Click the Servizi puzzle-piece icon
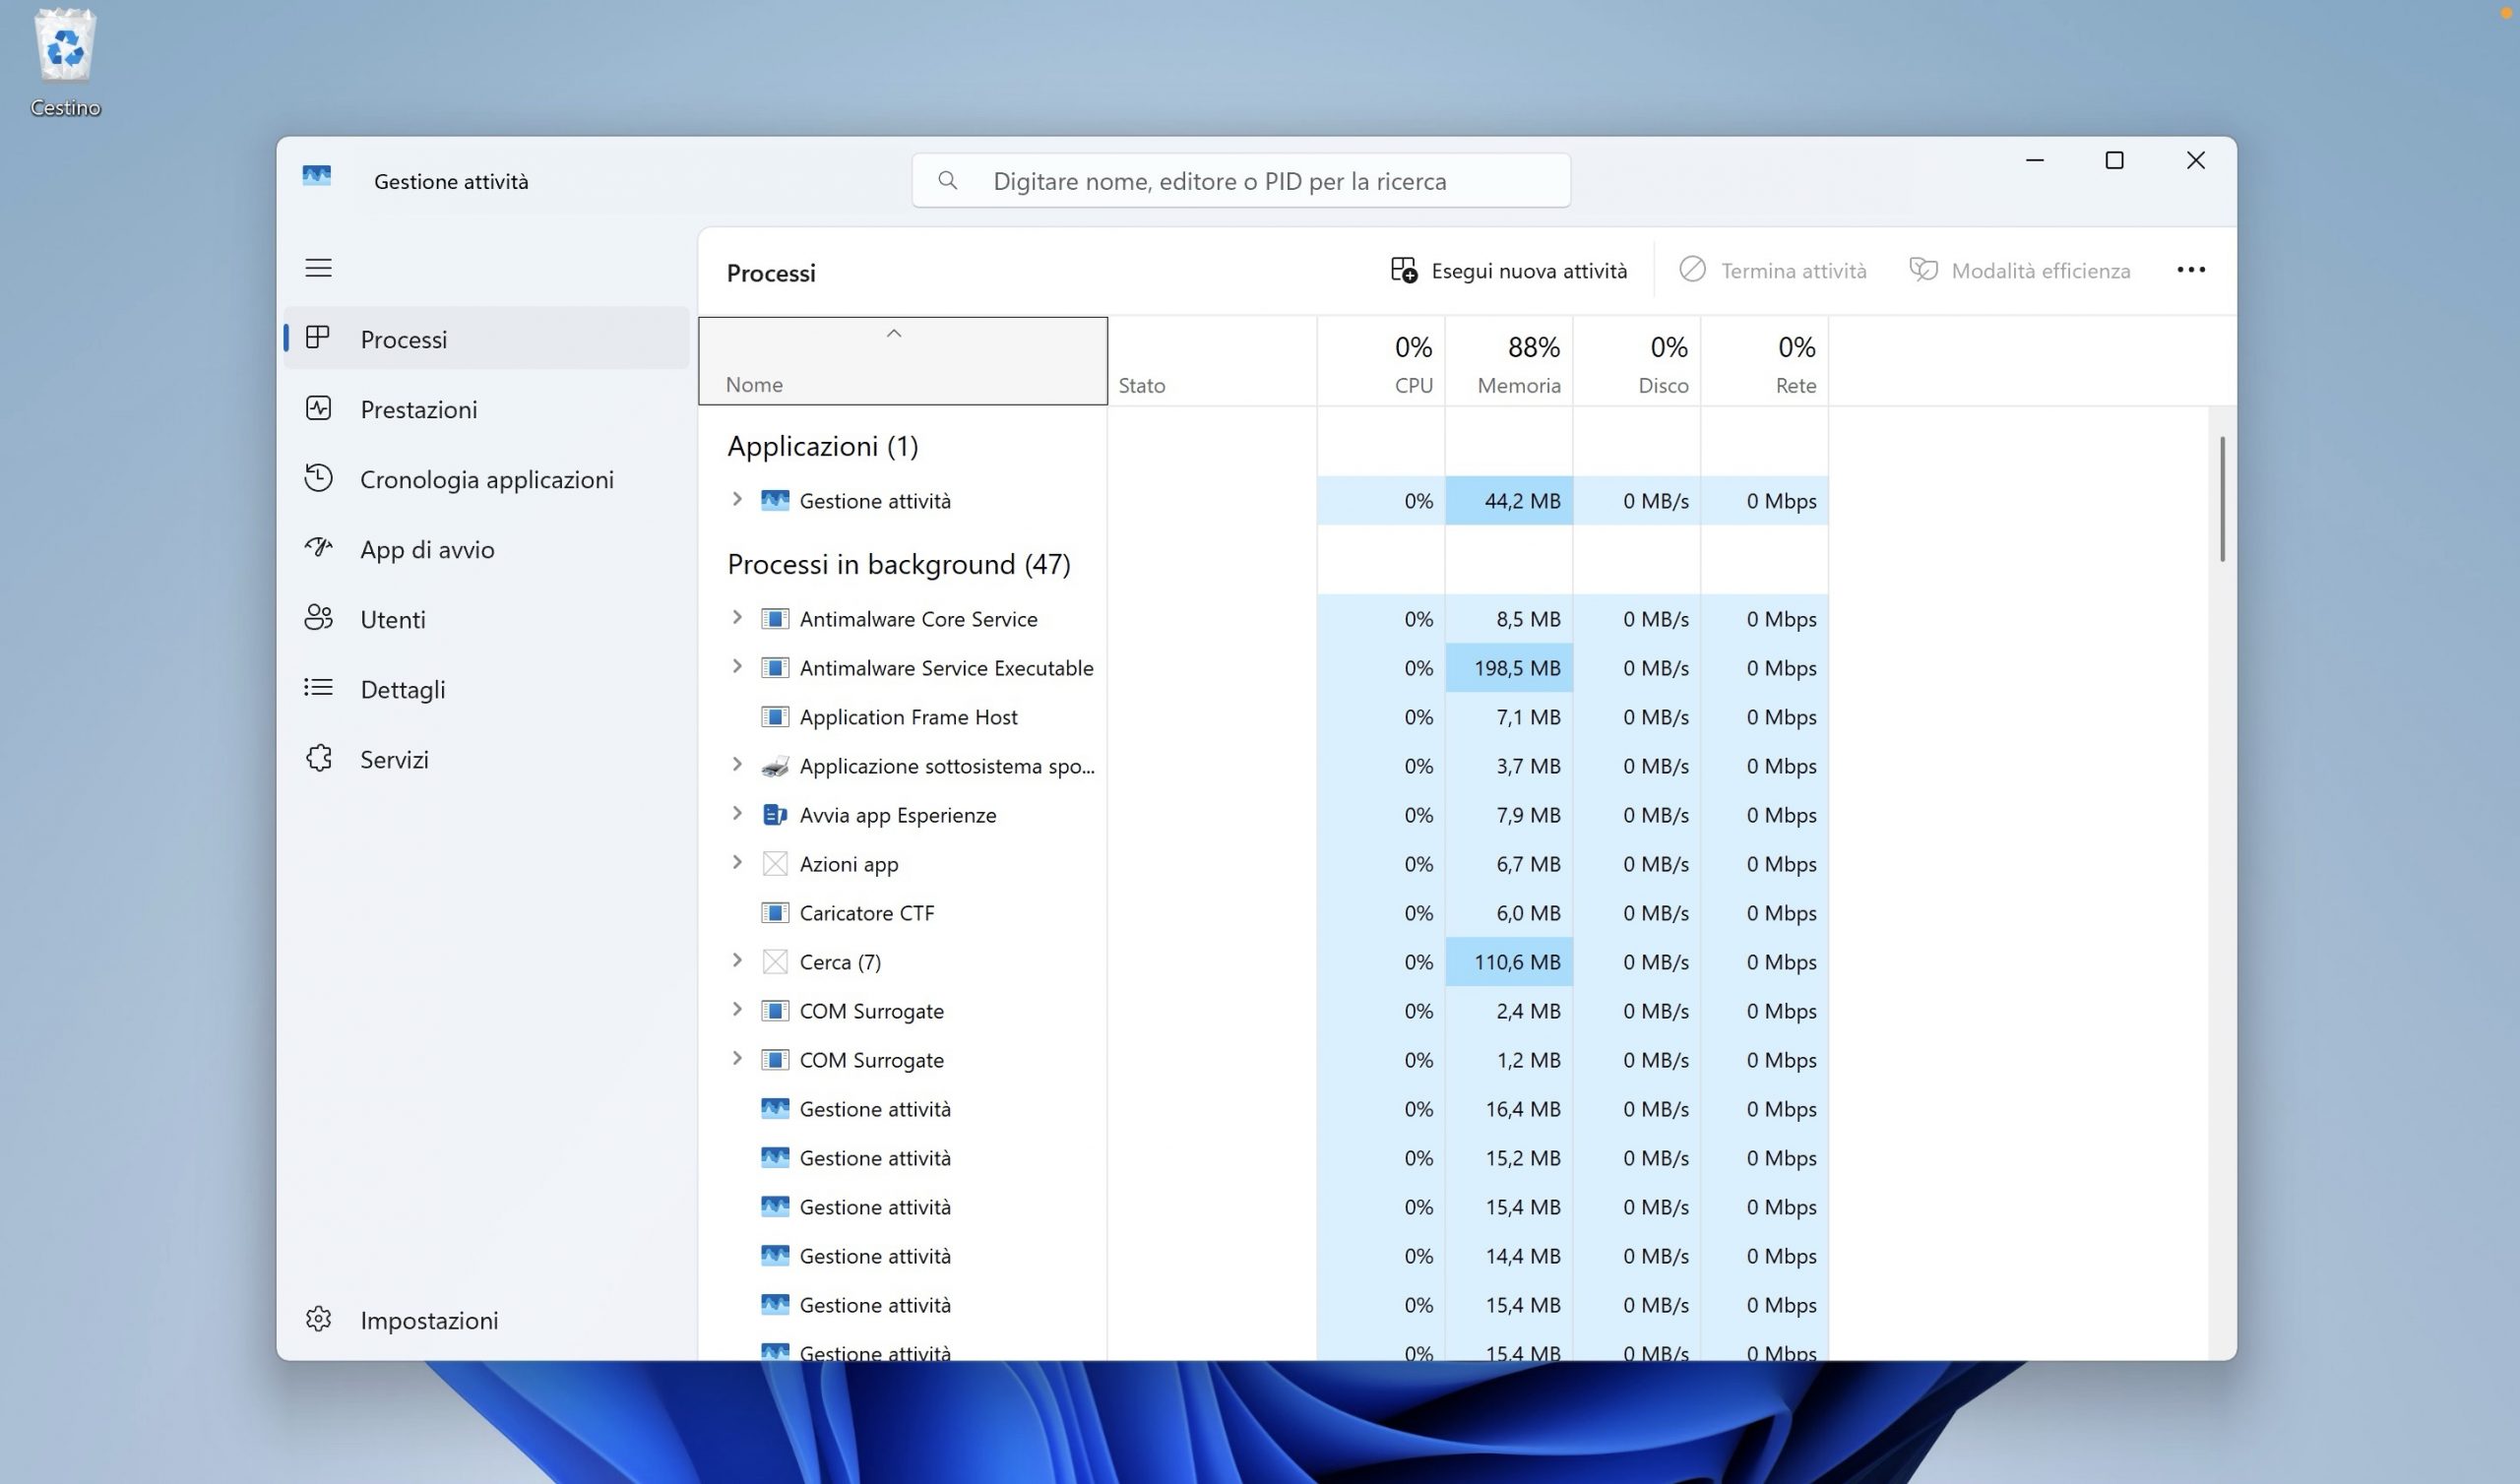This screenshot has height=1484, width=2520. pos(318,758)
